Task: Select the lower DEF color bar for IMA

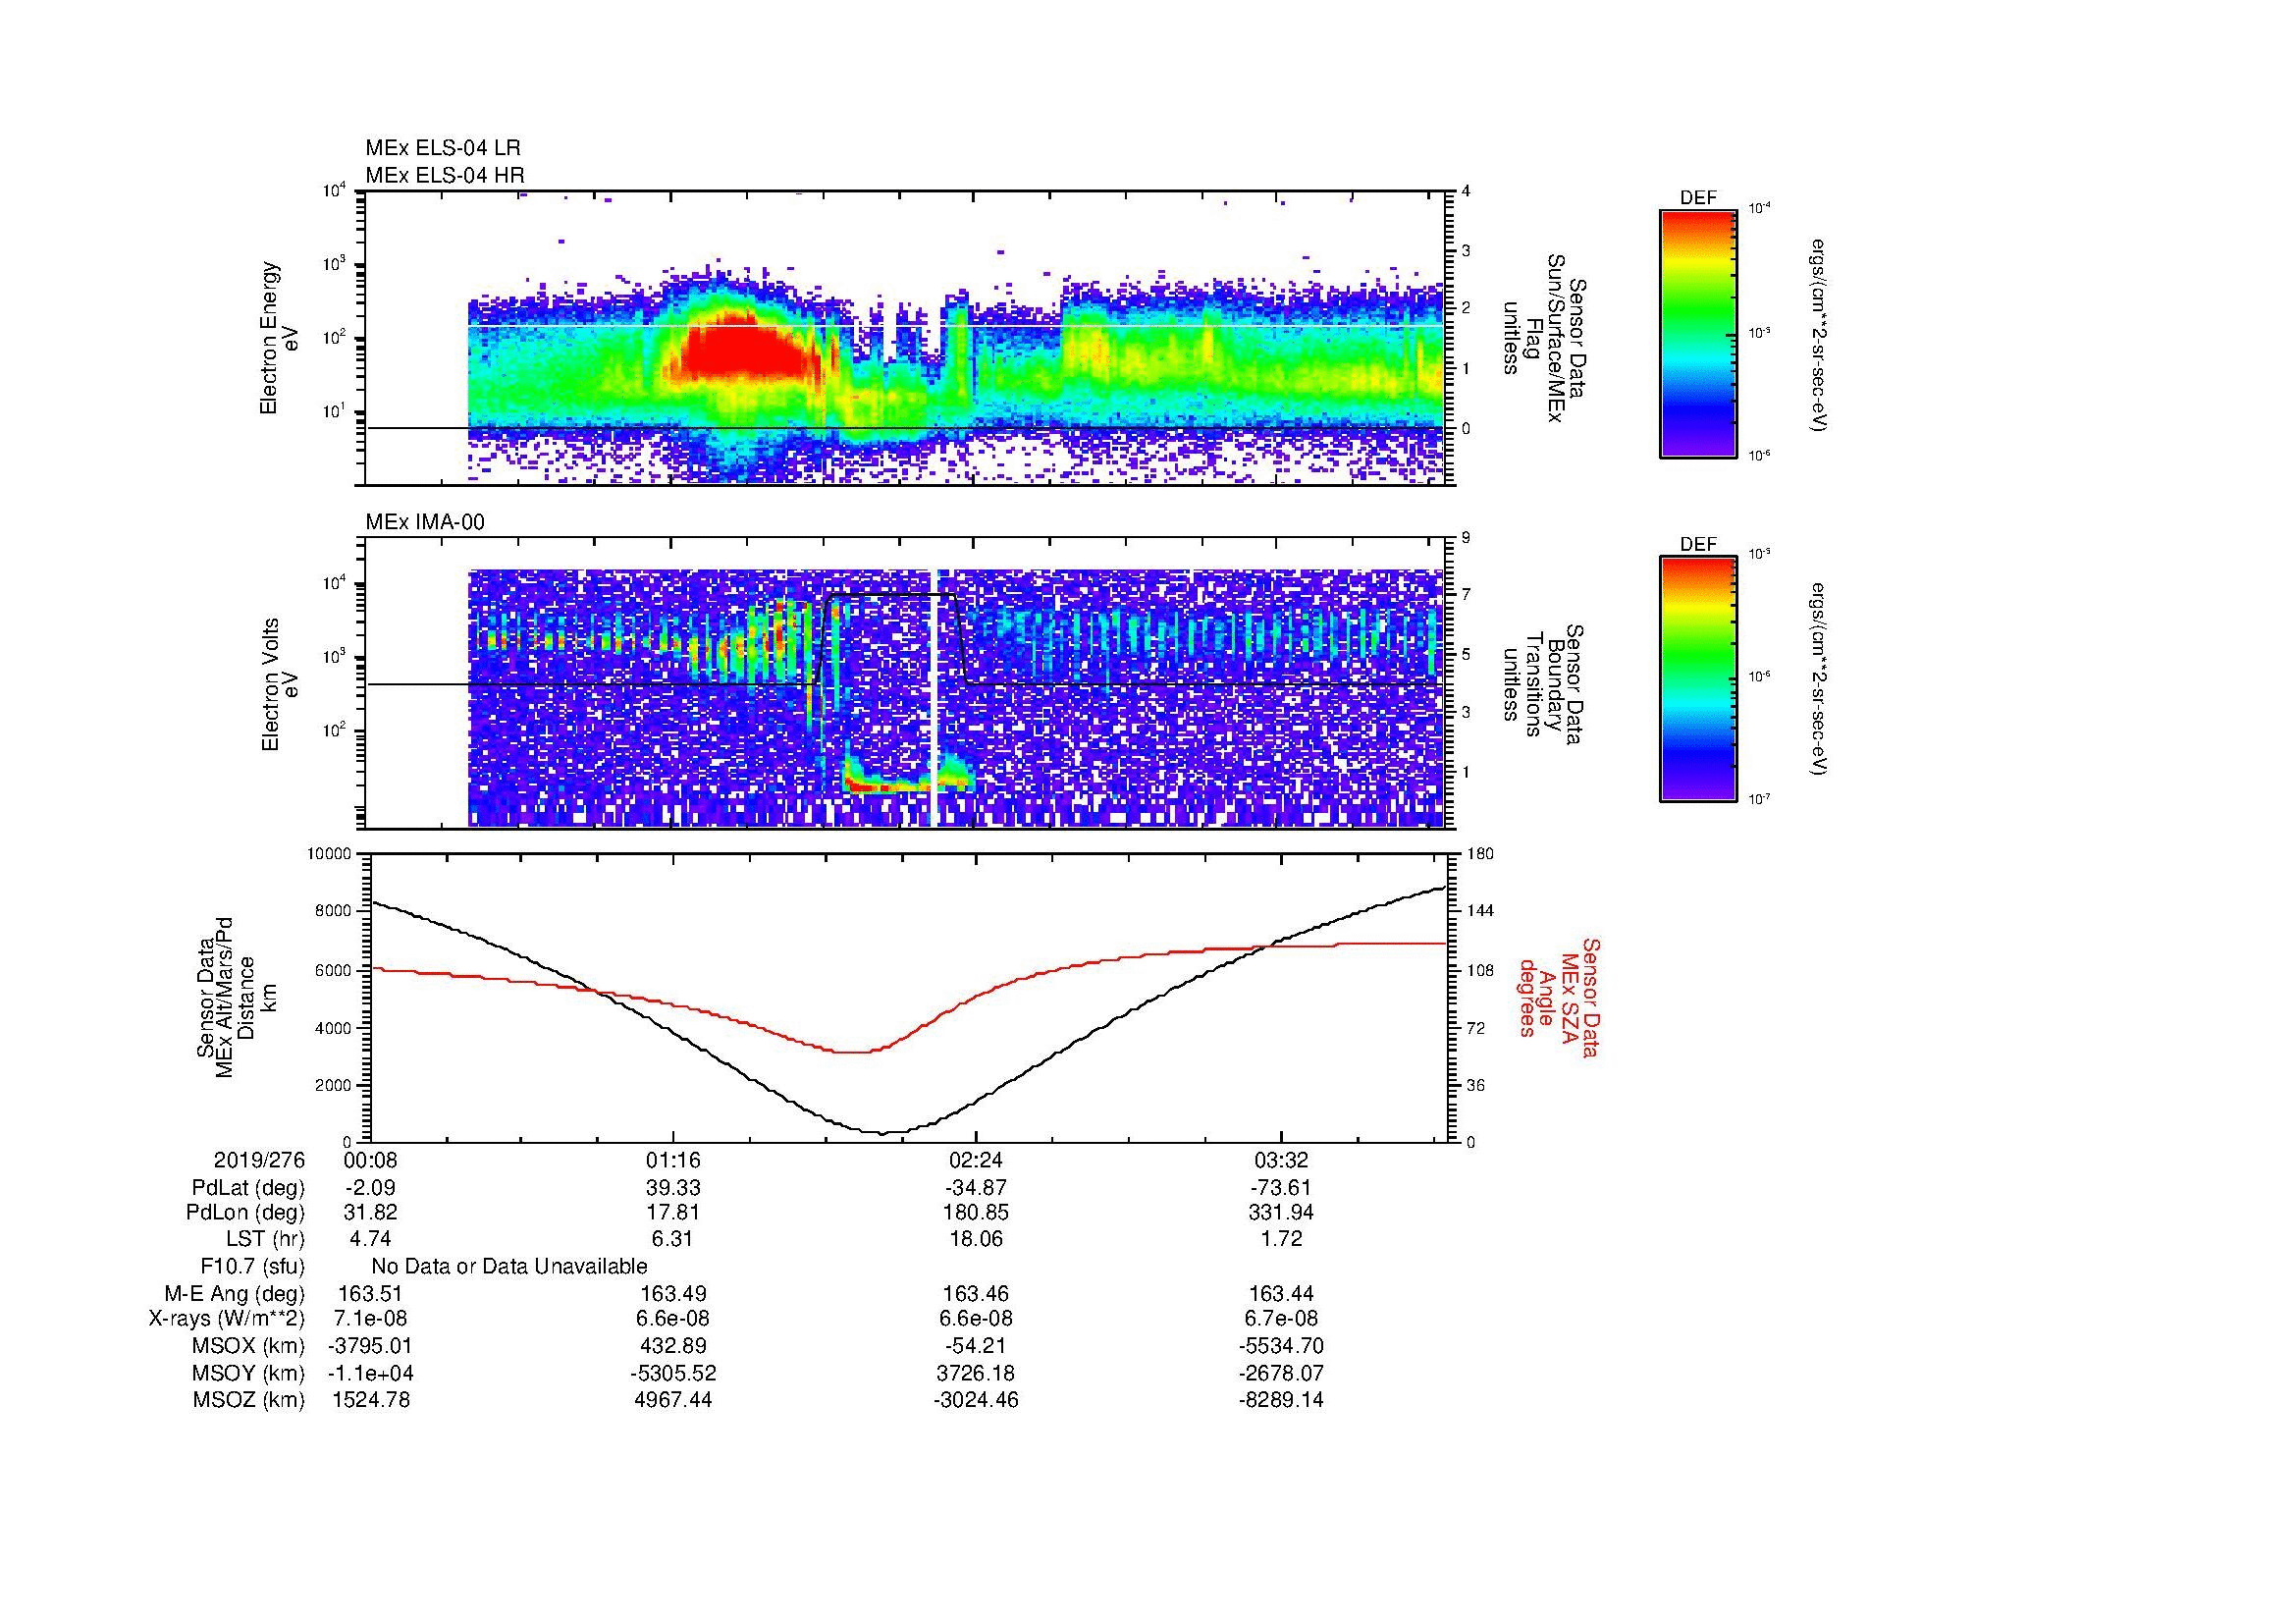Action: click(x=1697, y=680)
